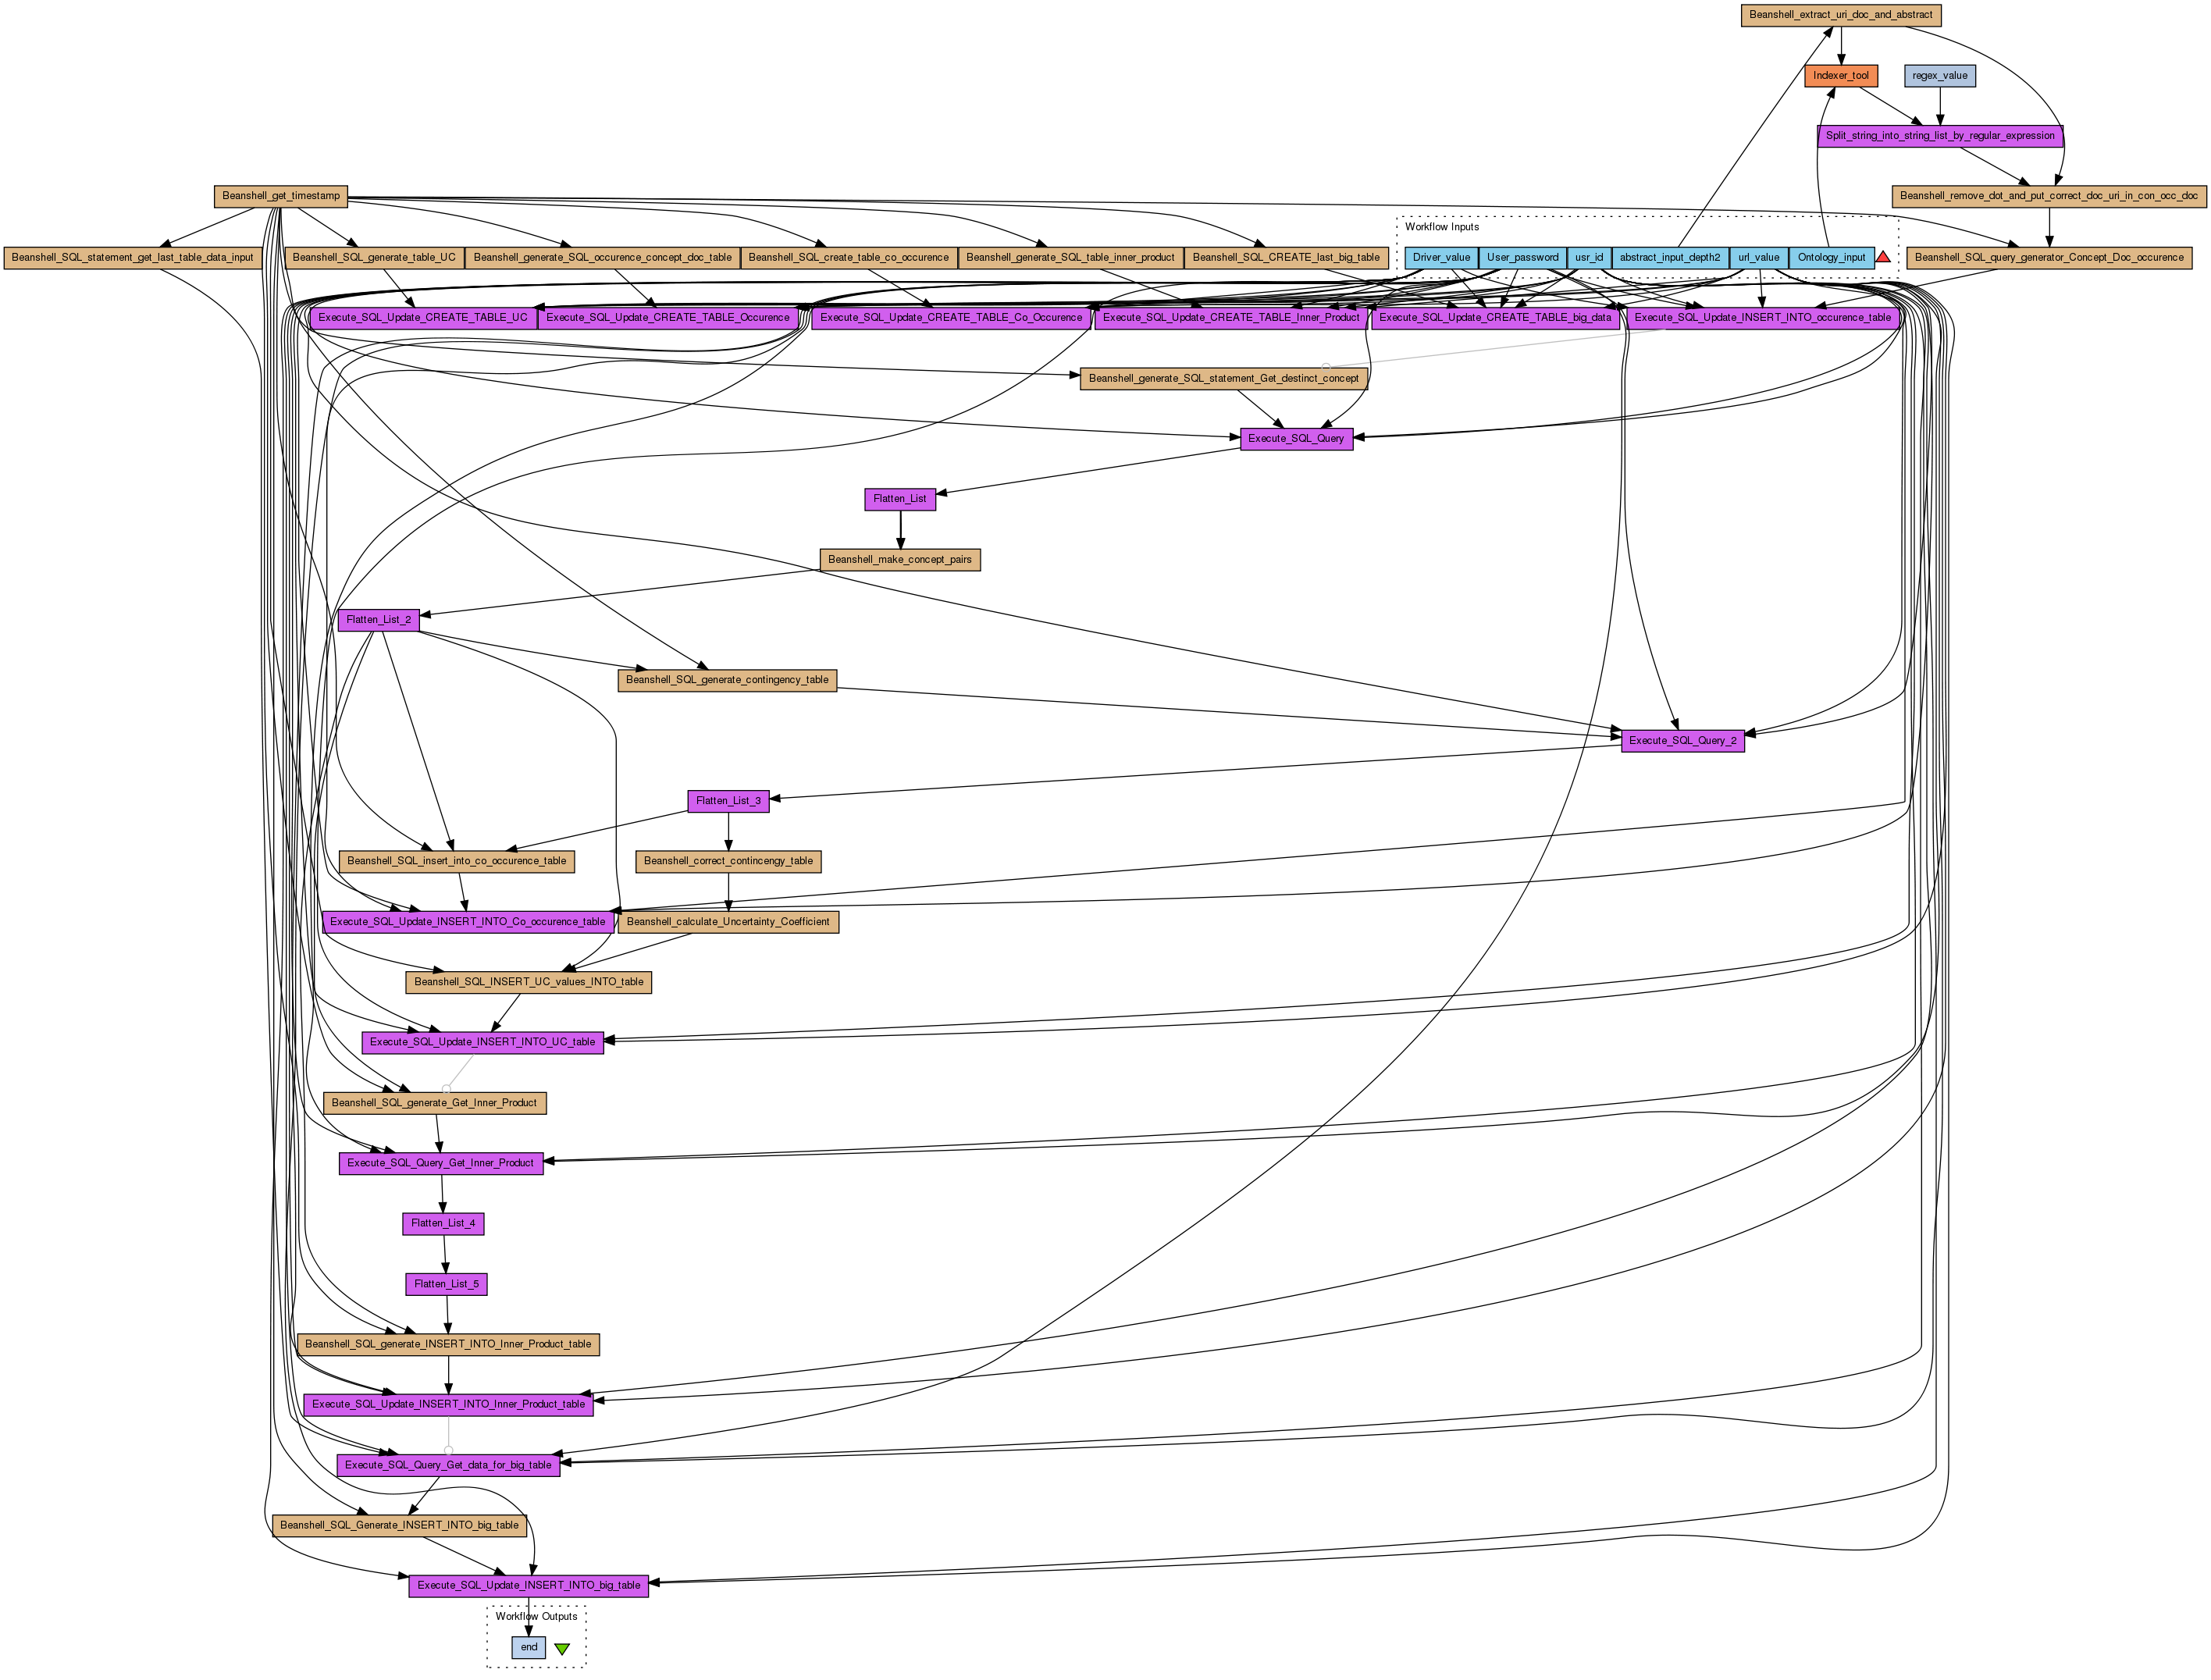
Task: Select the regex_value node
Action: pos(1939,76)
